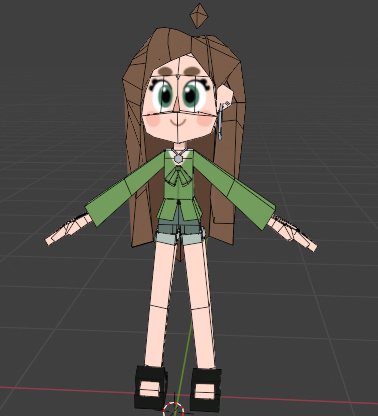
Task: Click the 3D cursor at the feet
Action: (174, 409)
